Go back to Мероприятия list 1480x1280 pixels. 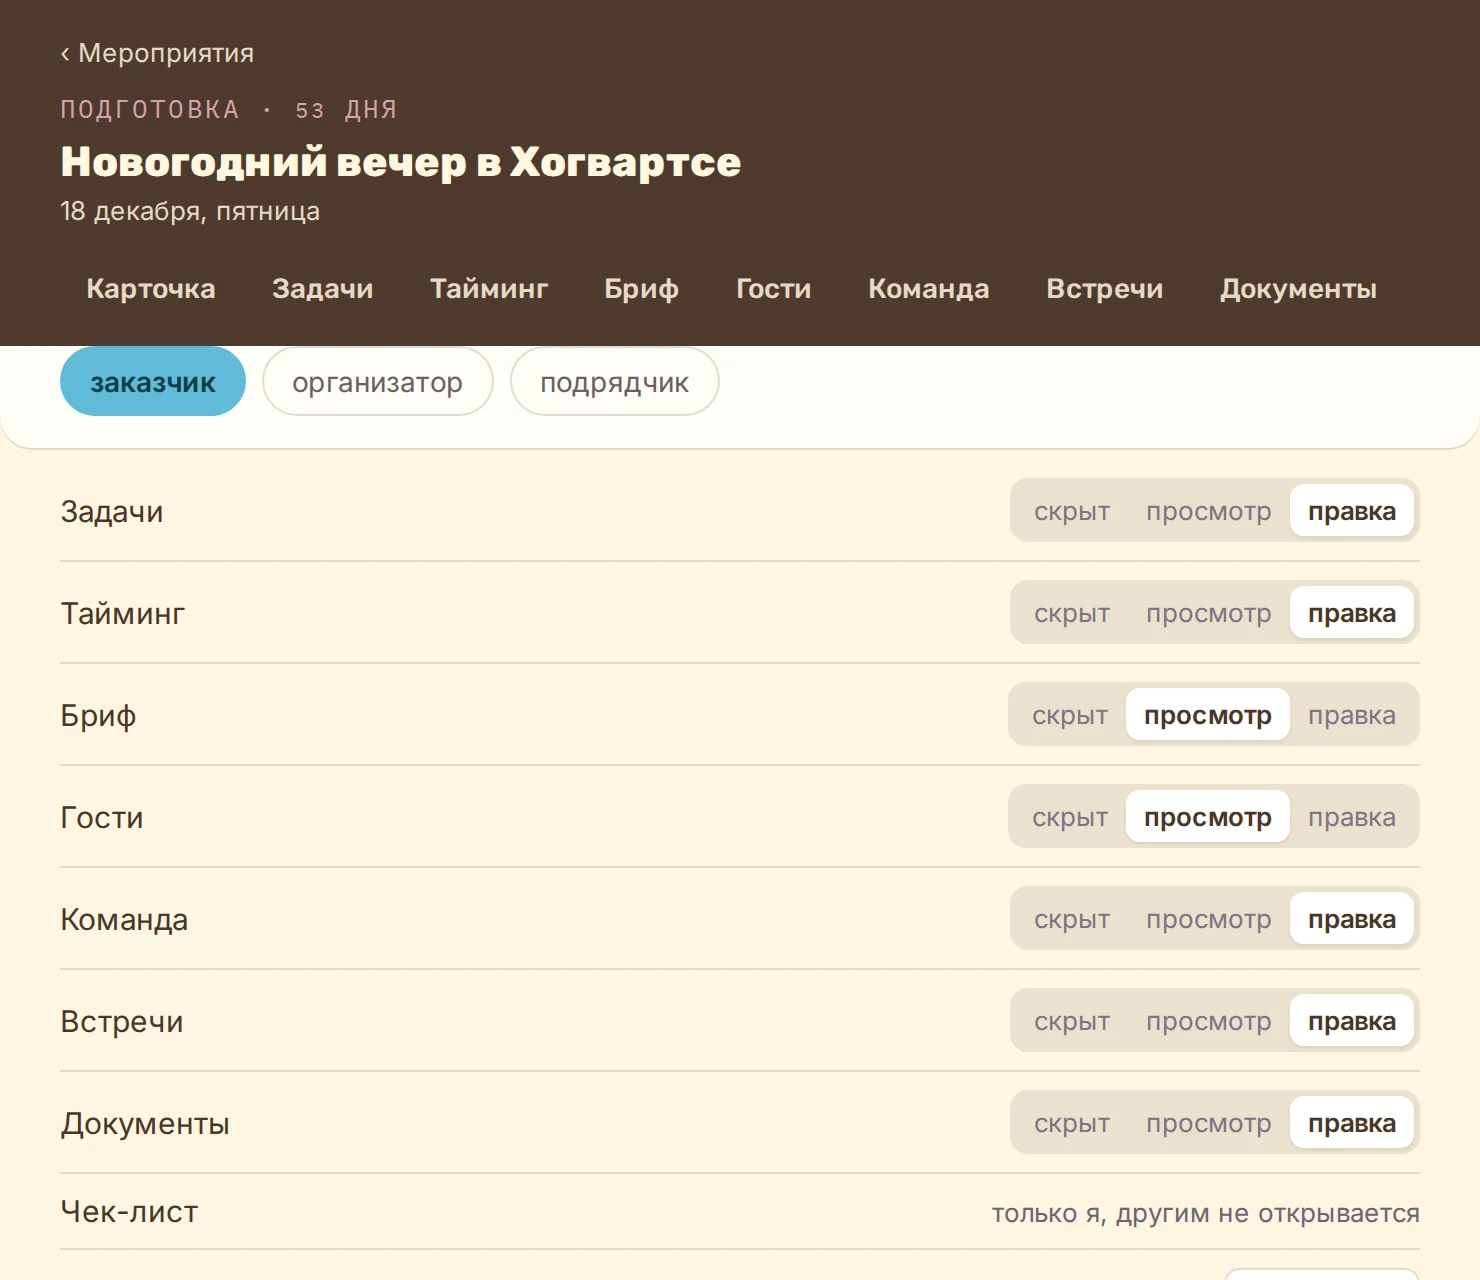157,53
